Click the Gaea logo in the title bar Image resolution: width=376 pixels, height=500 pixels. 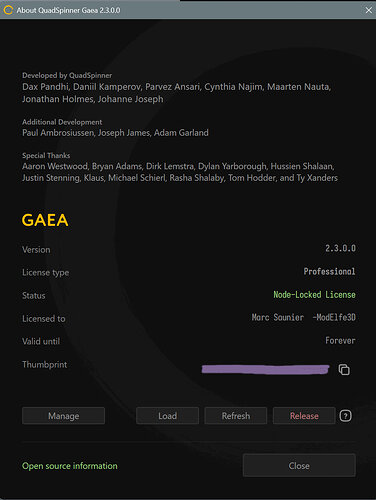(x=8, y=10)
